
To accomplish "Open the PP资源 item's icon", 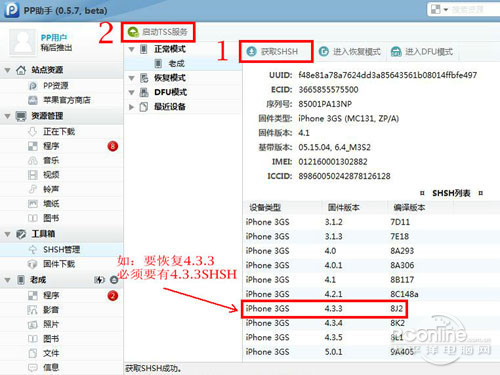I will 33,86.
